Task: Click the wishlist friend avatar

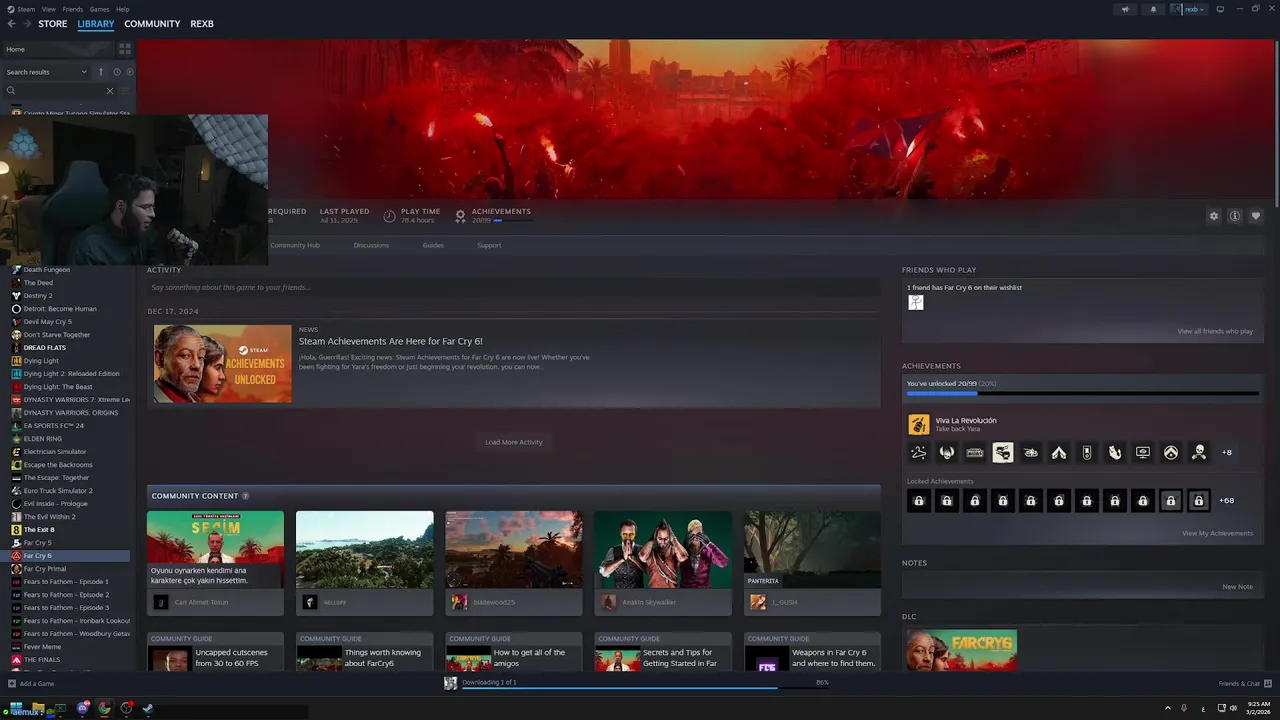Action: click(915, 303)
